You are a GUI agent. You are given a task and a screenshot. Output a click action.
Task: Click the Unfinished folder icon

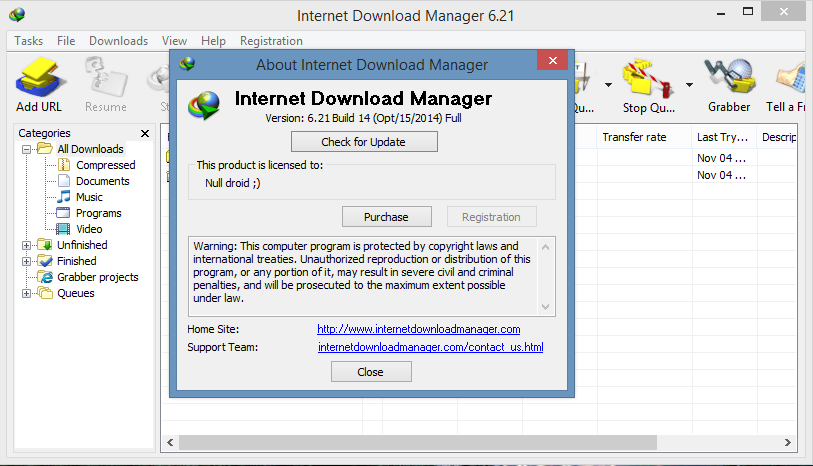coord(45,245)
